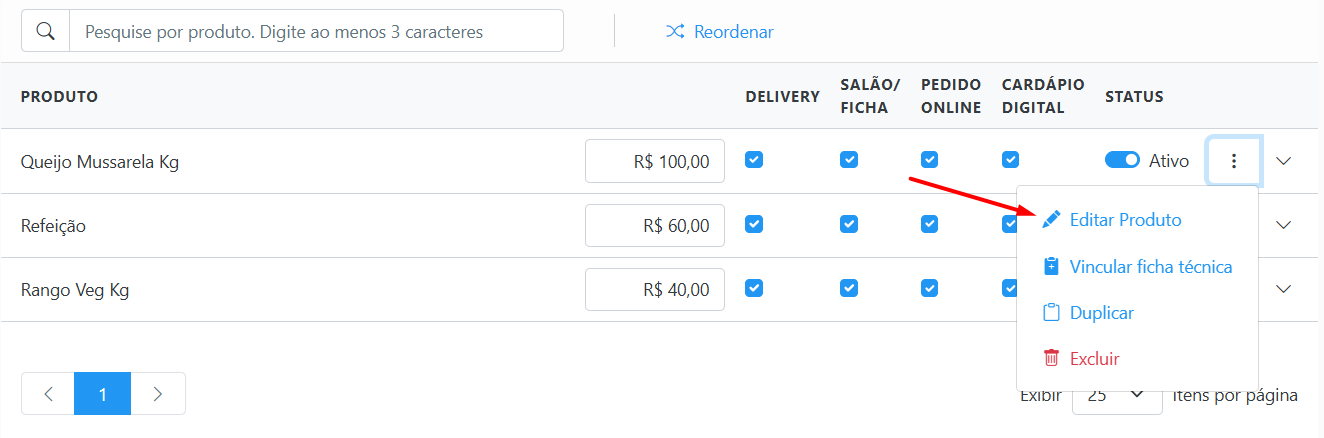Select Vincular ficha técnica menu option
The height and width of the screenshot is (438, 1324).
tap(1150, 267)
